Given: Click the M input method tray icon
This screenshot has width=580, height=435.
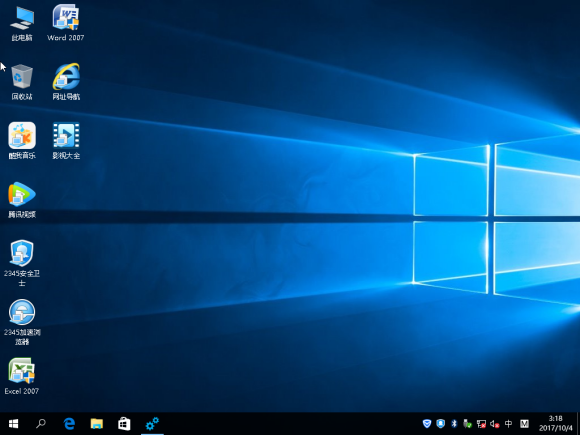Looking at the screenshot, I should click(x=524, y=424).
